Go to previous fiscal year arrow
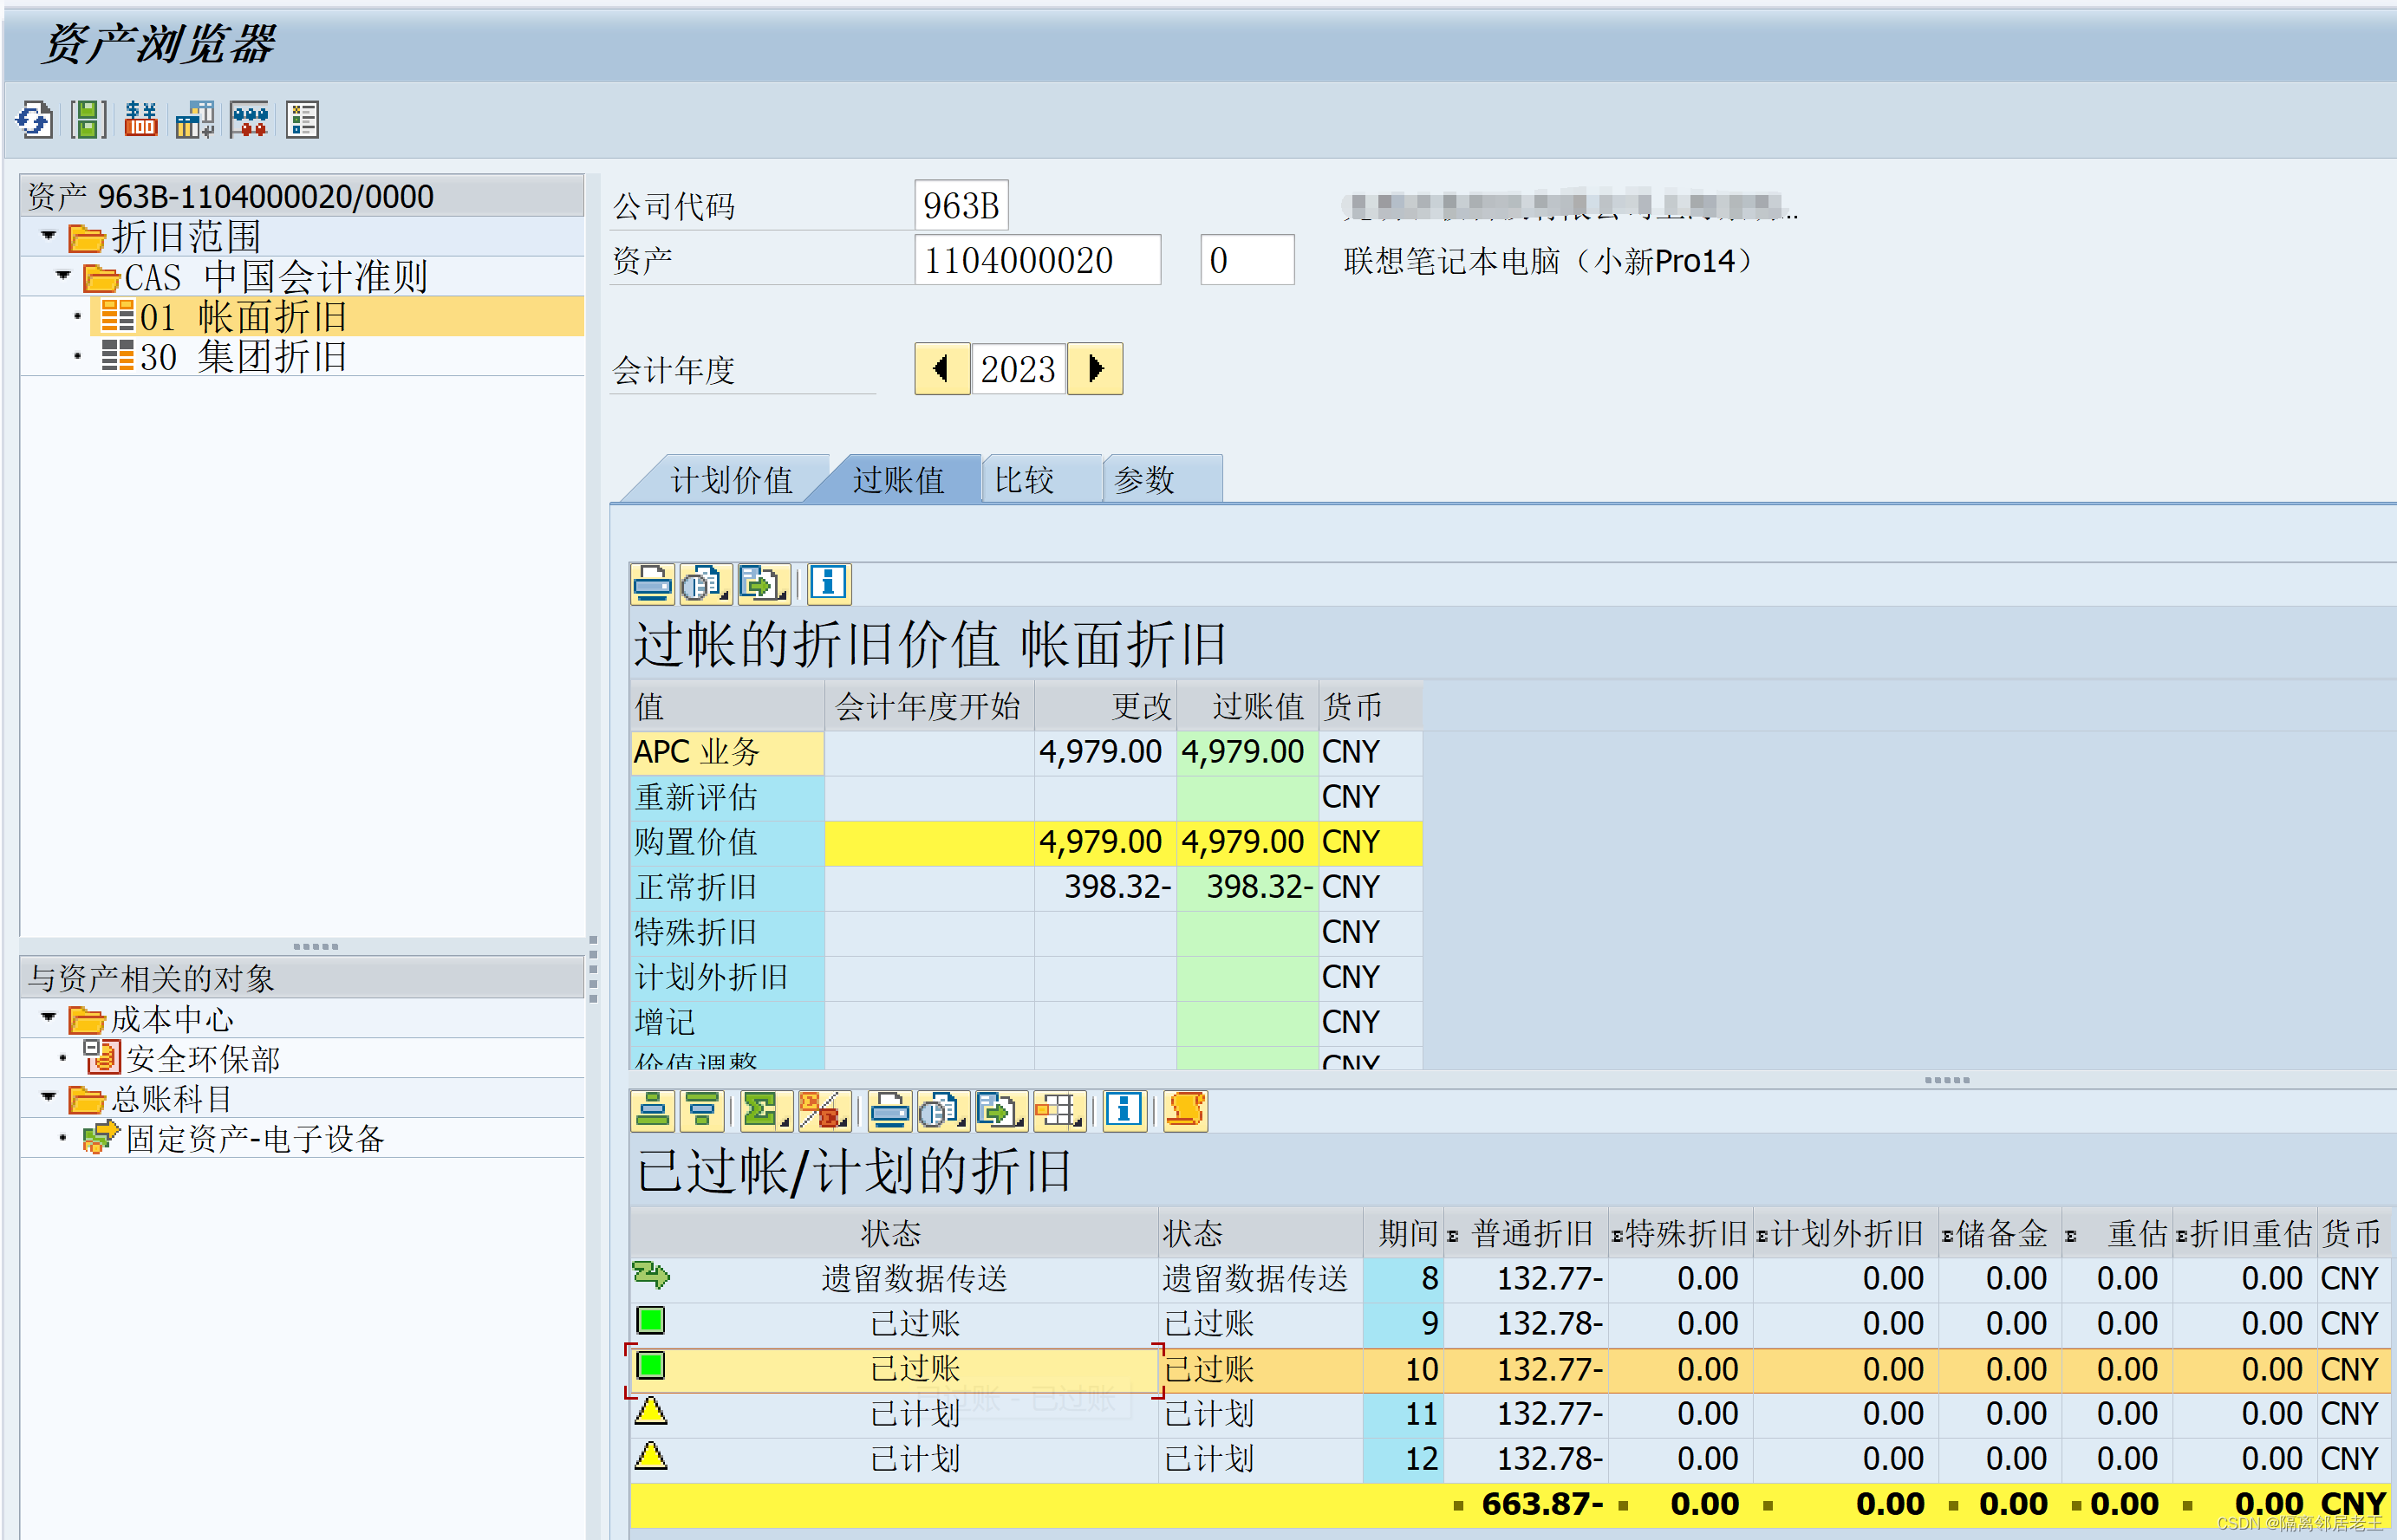 (x=941, y=369)
